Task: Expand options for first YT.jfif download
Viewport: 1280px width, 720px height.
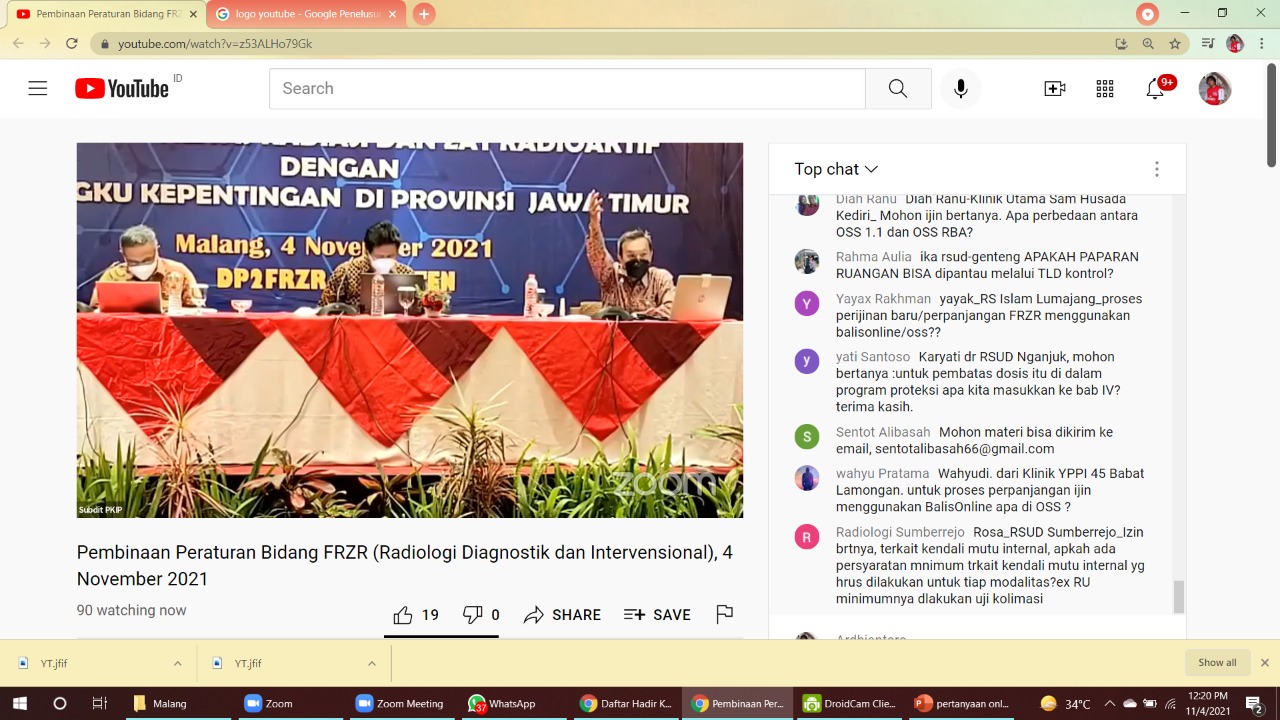Action: tap(178, 663)
